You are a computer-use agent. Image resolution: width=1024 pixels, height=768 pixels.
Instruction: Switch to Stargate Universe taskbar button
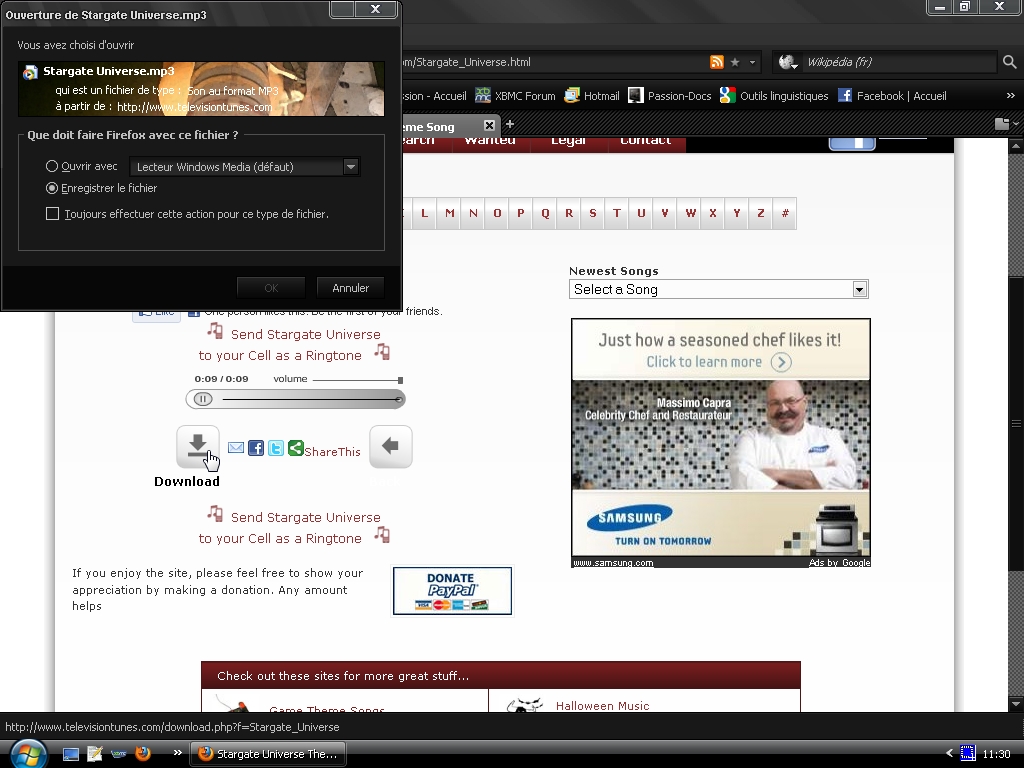(x=268, y=754)
